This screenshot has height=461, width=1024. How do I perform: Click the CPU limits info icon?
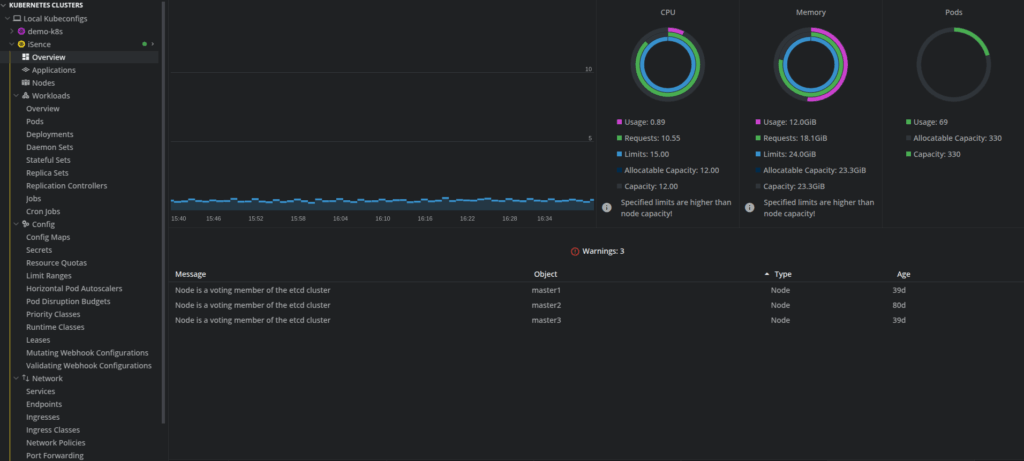coord(606,208)
